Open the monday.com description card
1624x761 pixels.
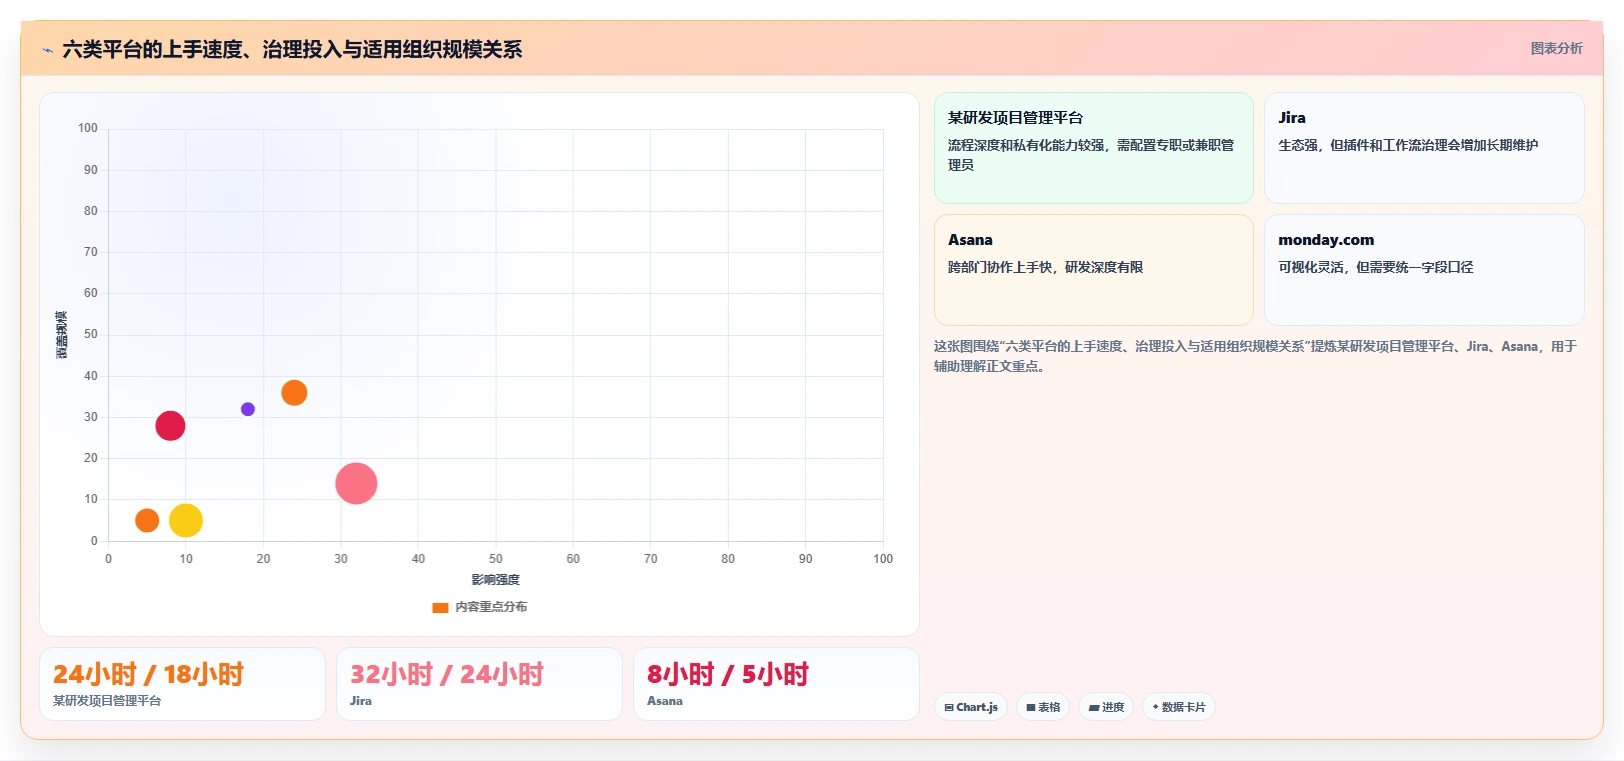click(x=1424, y=270)
